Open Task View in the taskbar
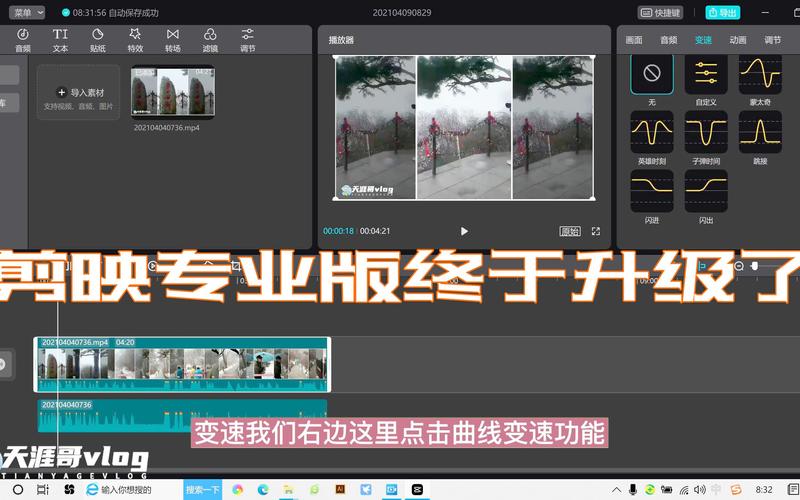Image resolution: width=800 pixels, height=500 pixels. pyautogui.click(x=43, y=490)
